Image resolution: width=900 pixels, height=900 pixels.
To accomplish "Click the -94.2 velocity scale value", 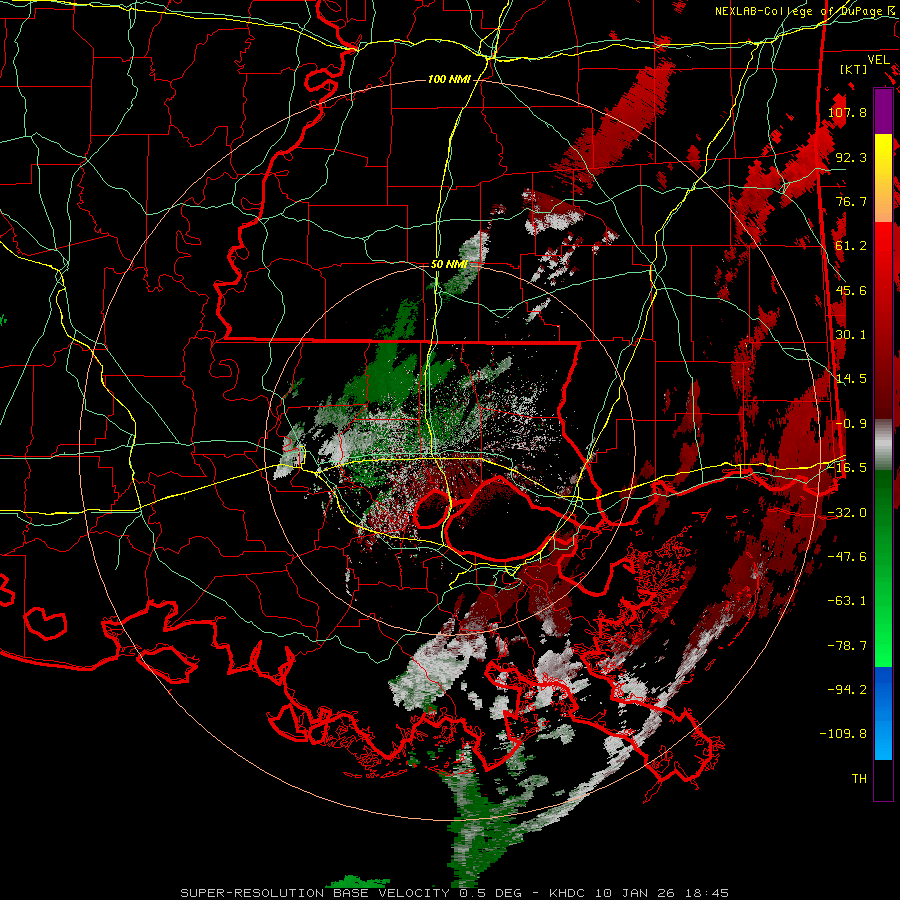I will click(x=847, y=690).
